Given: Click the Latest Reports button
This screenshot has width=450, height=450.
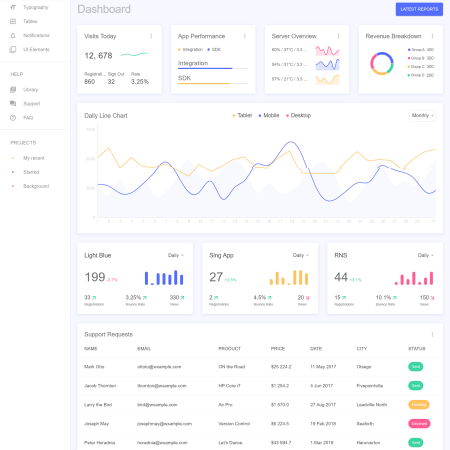Looking at the screenshot, I should click(x=419, y=9).
